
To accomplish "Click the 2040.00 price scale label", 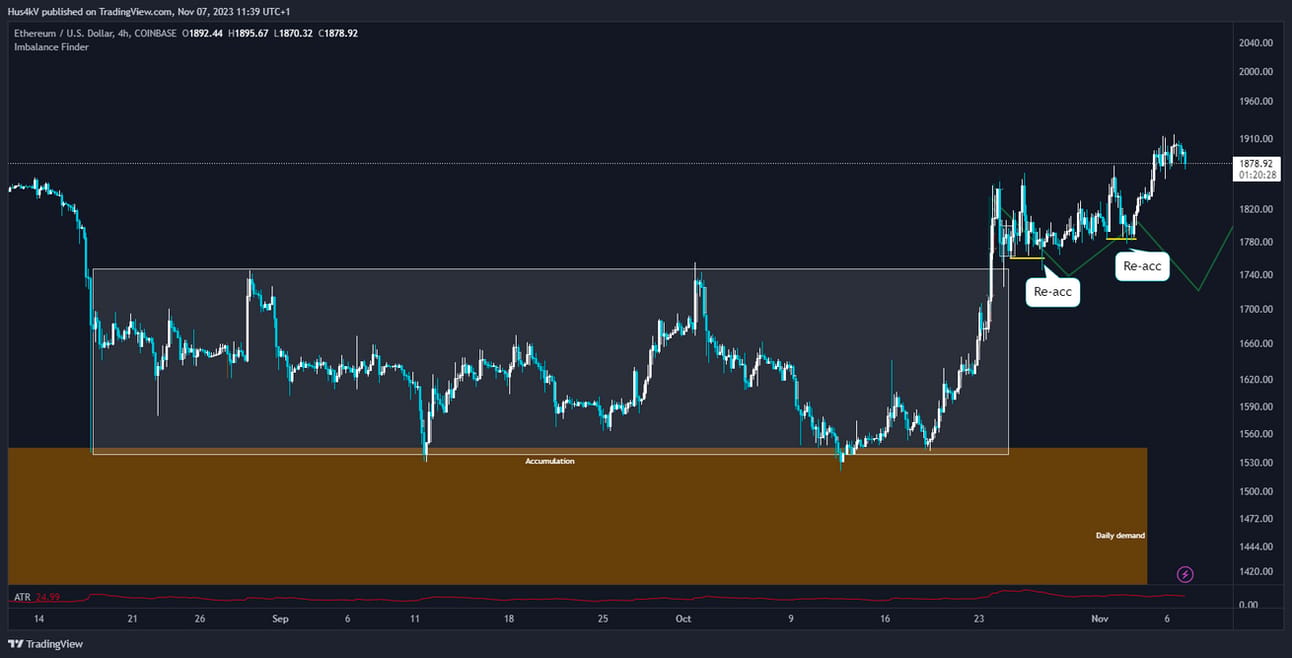I will pyautogui.click(x=1255, y=43).
